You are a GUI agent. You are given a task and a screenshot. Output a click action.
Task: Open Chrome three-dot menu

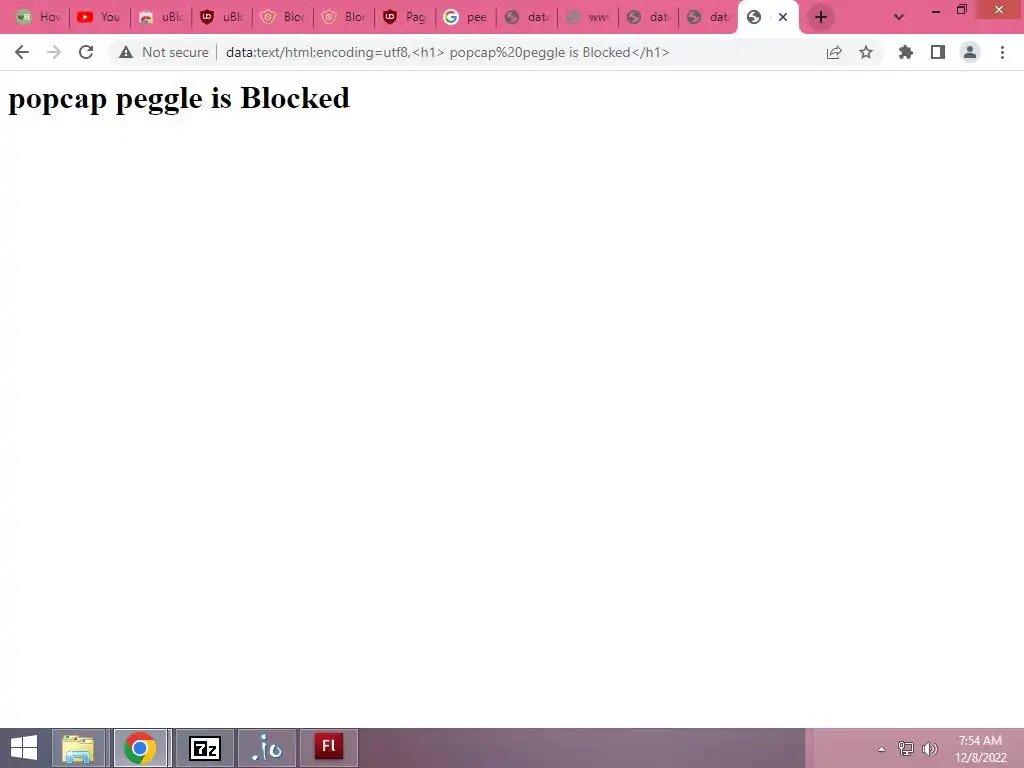[x=1002, y=52]
